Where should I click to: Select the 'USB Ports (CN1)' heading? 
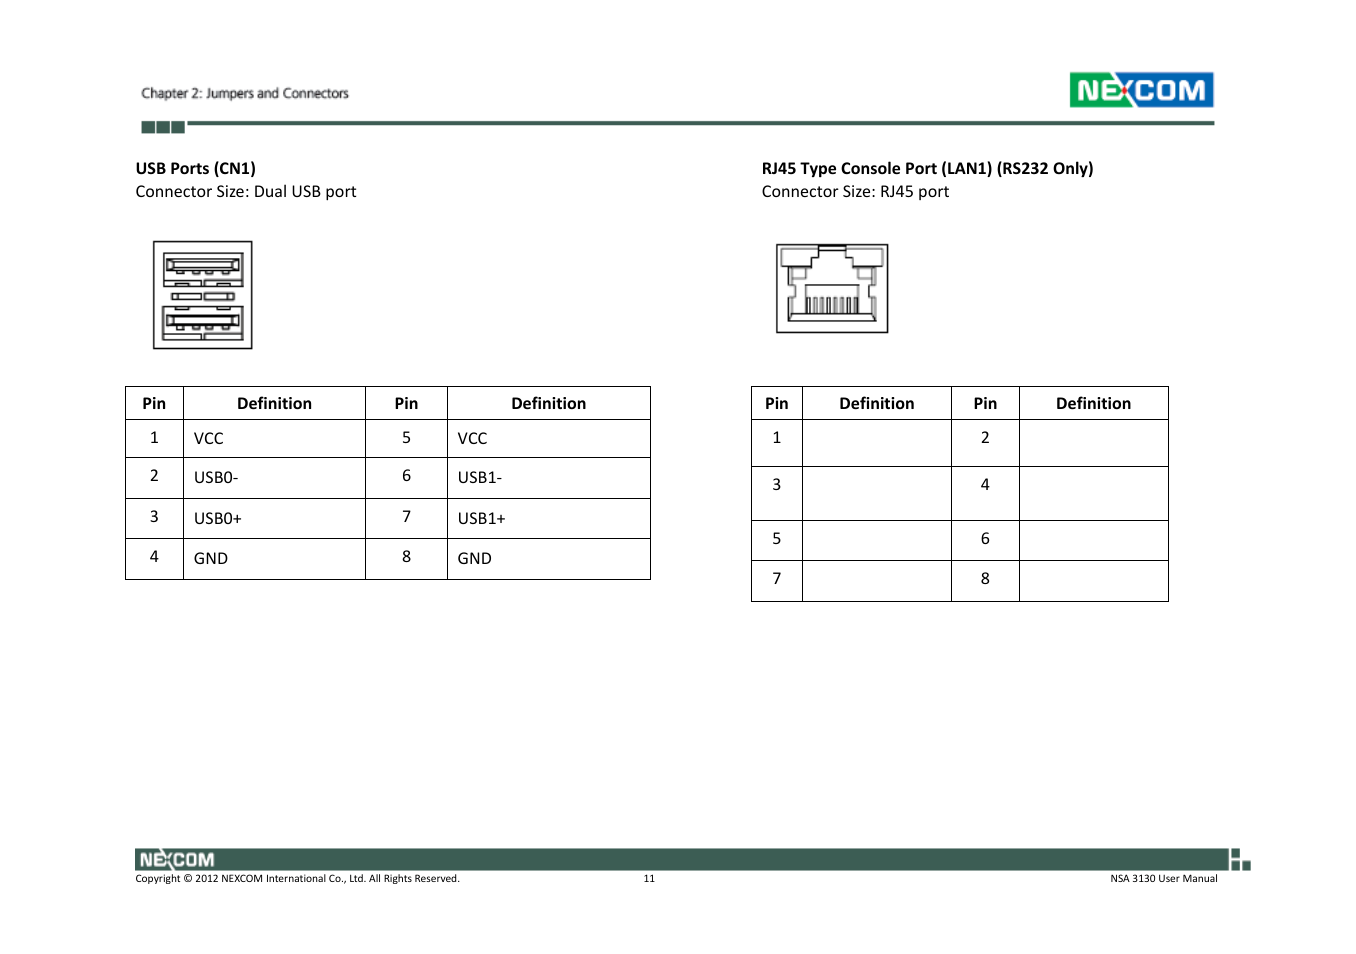(x=196, y=168)
